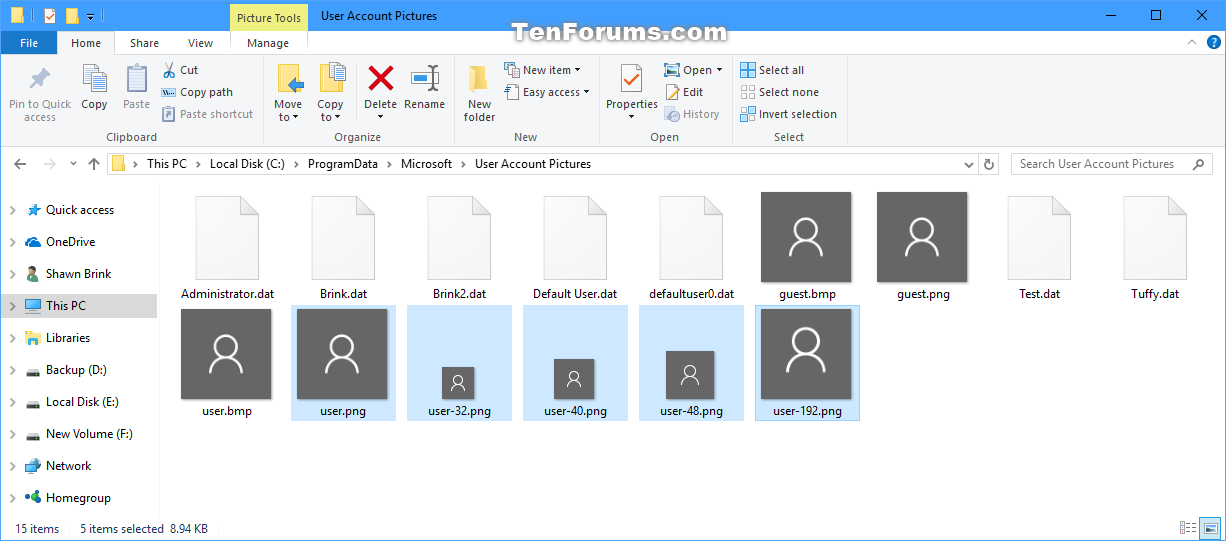
Task: Open file History
Action: click(x=692, y=114)
